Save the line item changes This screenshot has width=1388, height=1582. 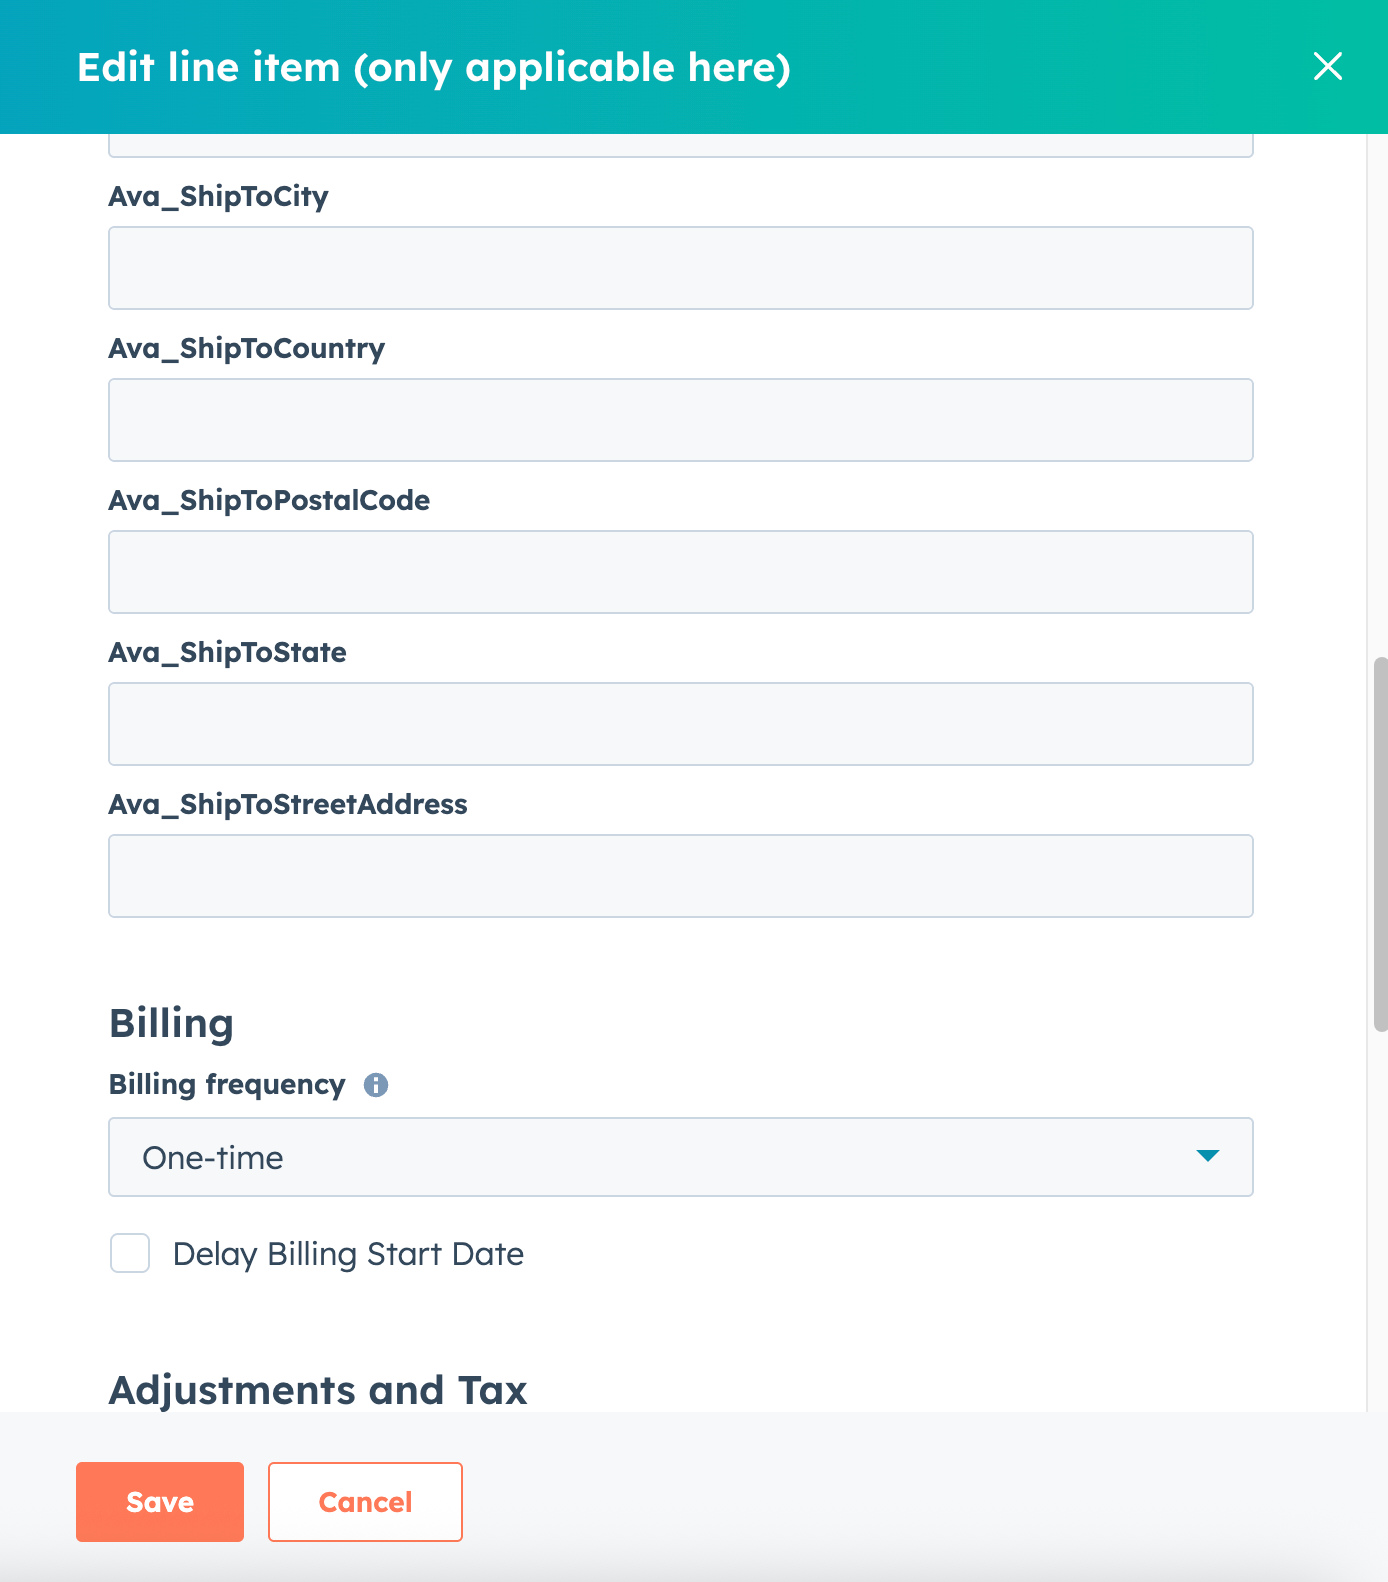click(x=160, y=1502)
